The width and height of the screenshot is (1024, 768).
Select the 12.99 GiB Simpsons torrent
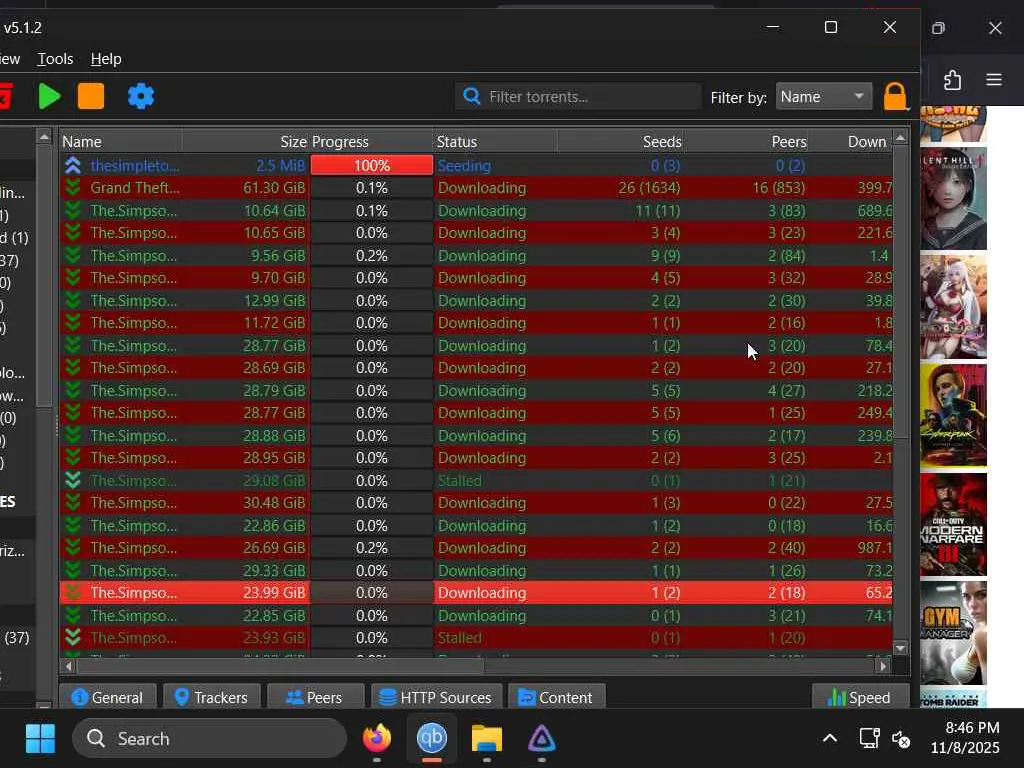476,300
